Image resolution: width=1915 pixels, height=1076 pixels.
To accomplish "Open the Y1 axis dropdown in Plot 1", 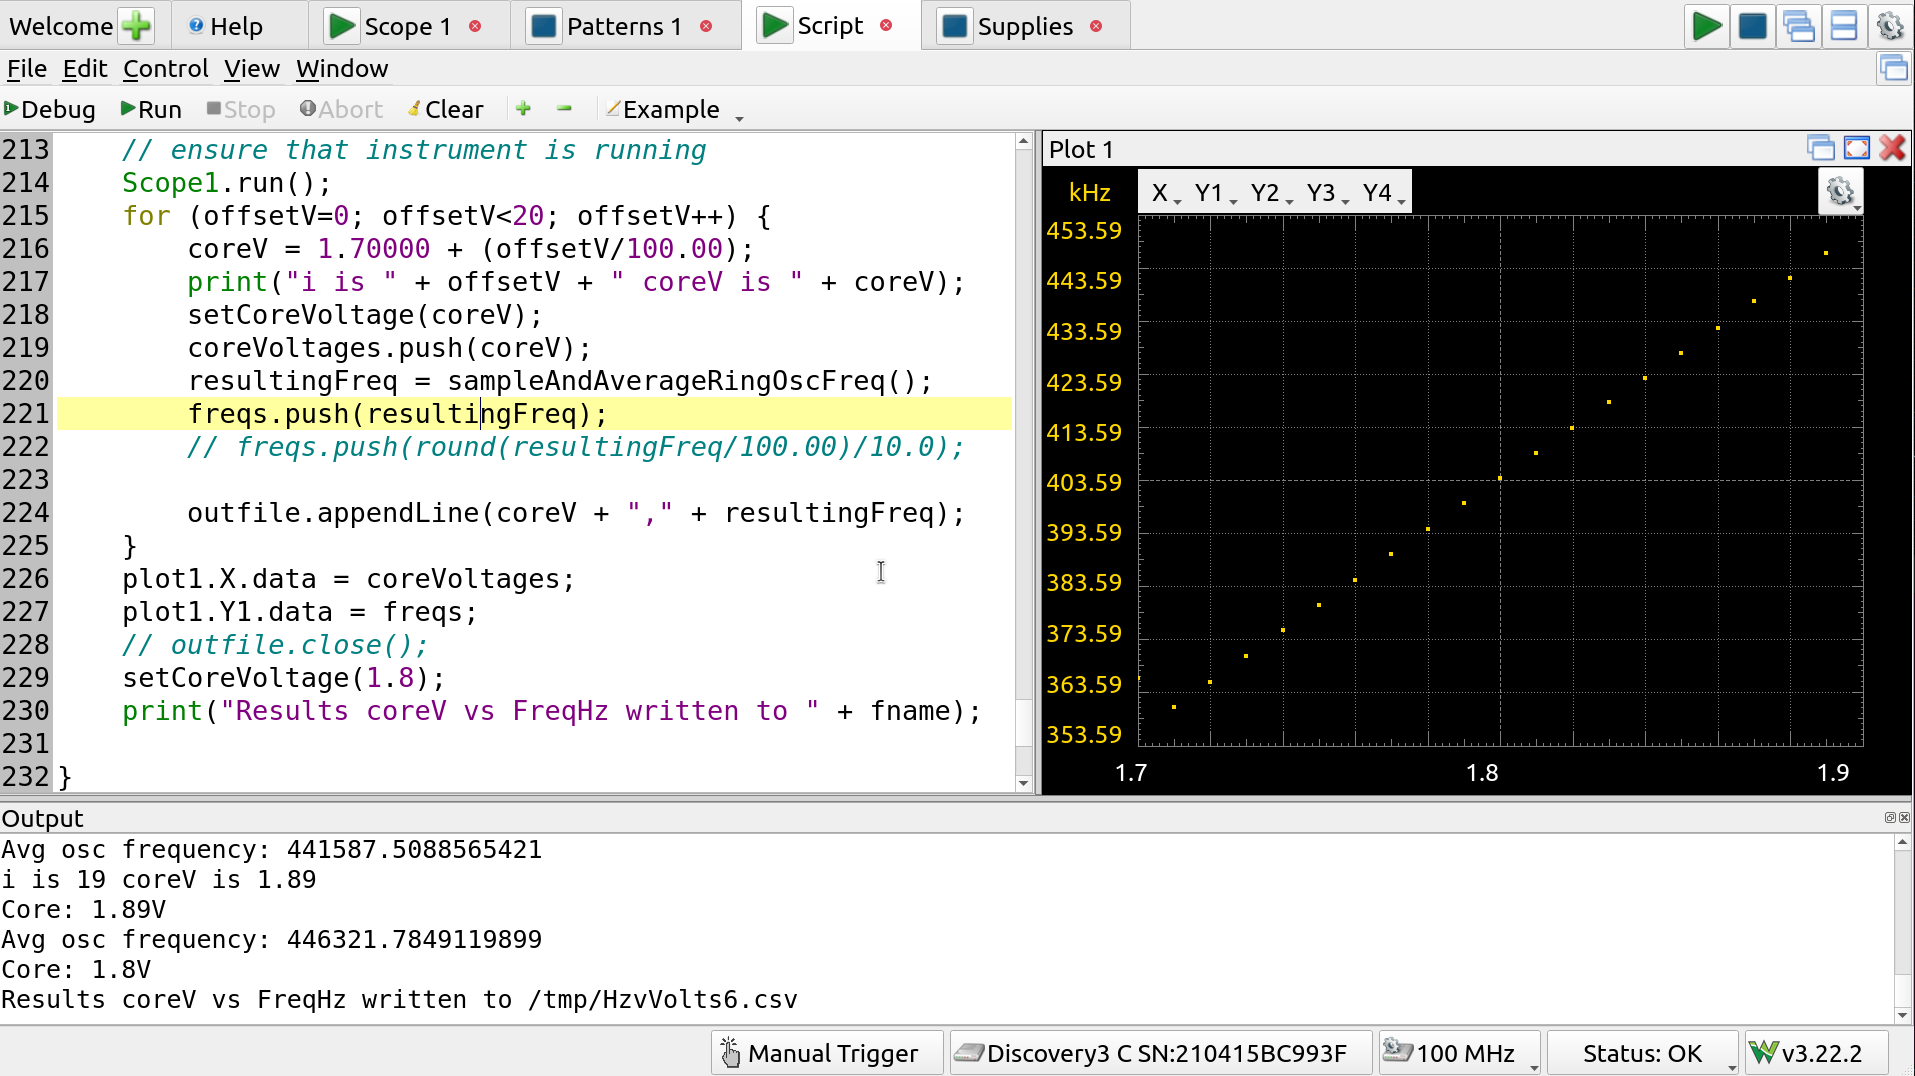I will (1215, 193).
